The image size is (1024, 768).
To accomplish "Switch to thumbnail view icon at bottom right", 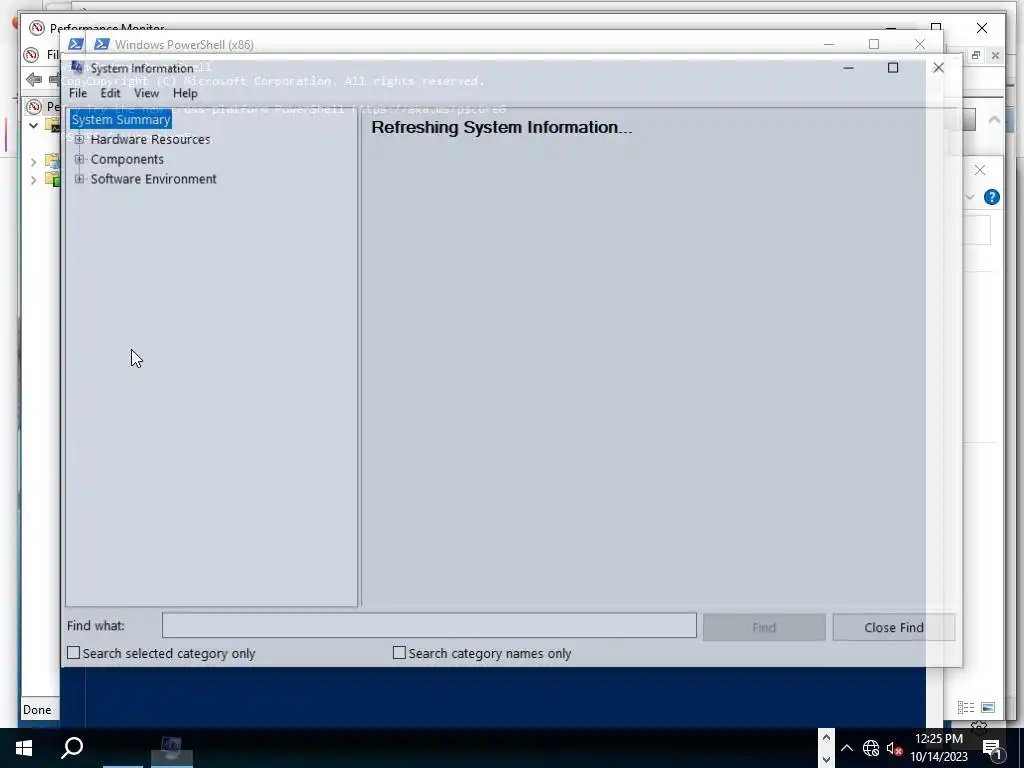I will click(x=987, y=707).
